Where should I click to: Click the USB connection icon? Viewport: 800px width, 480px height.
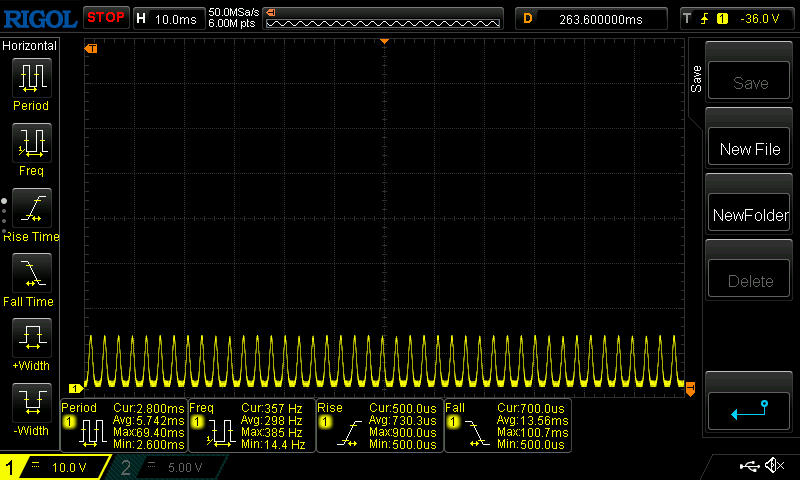pyautogui.click(x=748, y=466)
